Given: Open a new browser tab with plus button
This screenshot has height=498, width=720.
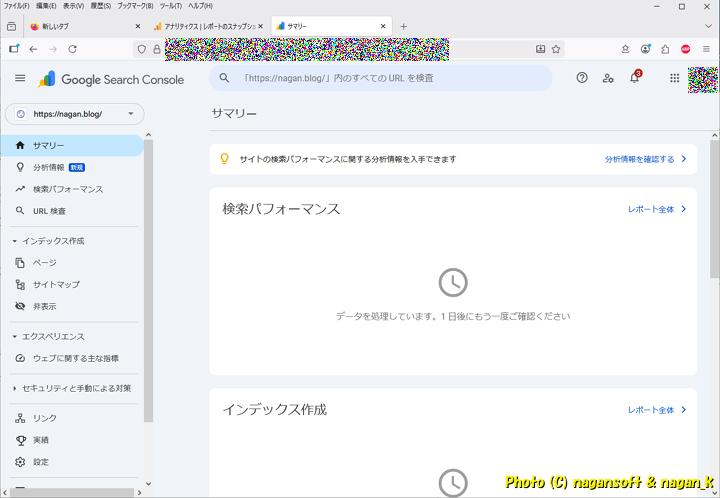Looking at the screenshot, I should pyautogui.click(x=404, y=26).
